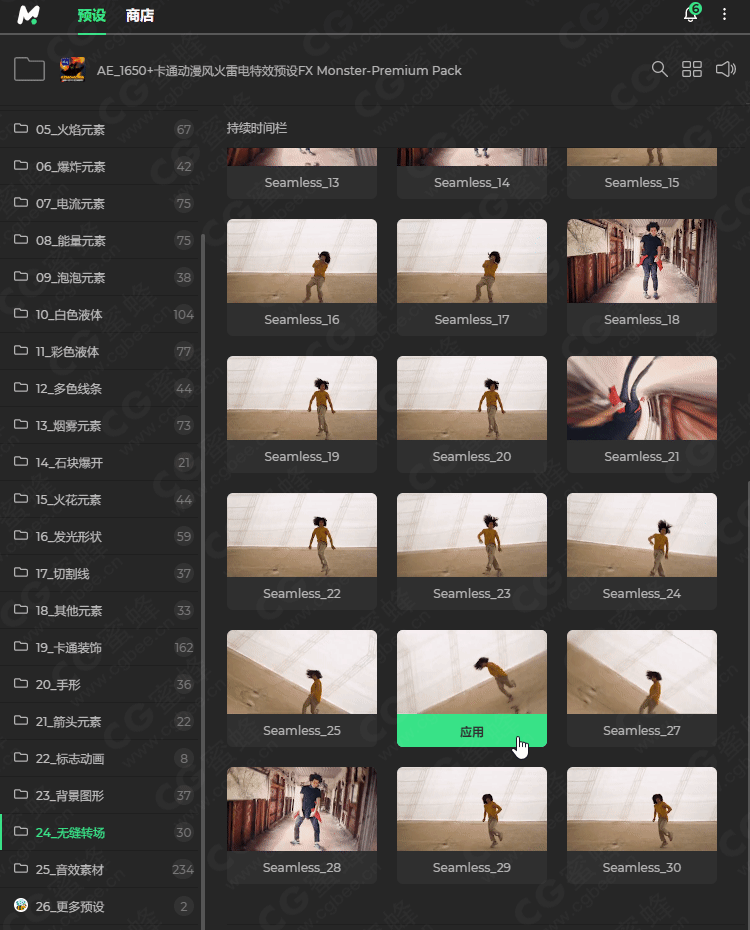Image resolution: width=750 pixels, height=930 pixels.
Task: Select the Seamless_20 preset thumbnail
Action: click(472, 399)
